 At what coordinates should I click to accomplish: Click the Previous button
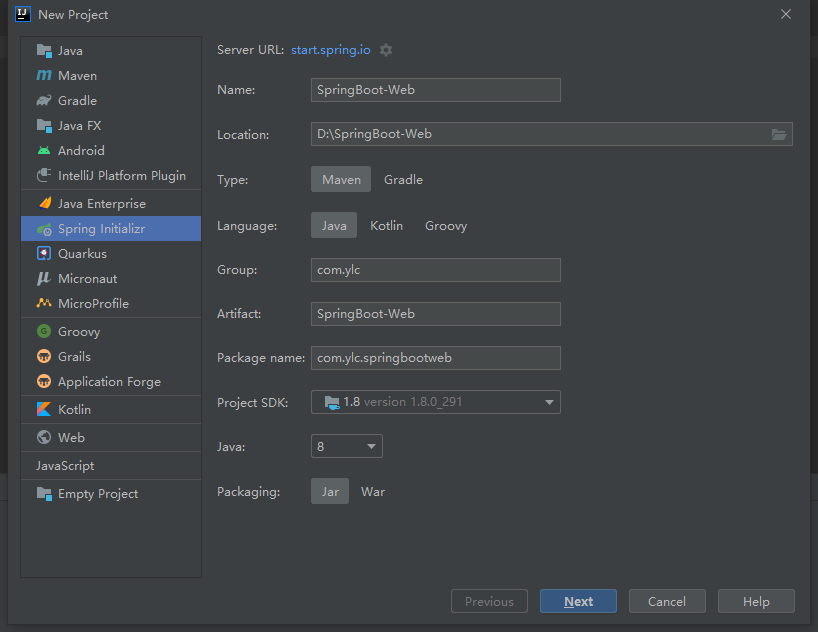pos(489,601)
